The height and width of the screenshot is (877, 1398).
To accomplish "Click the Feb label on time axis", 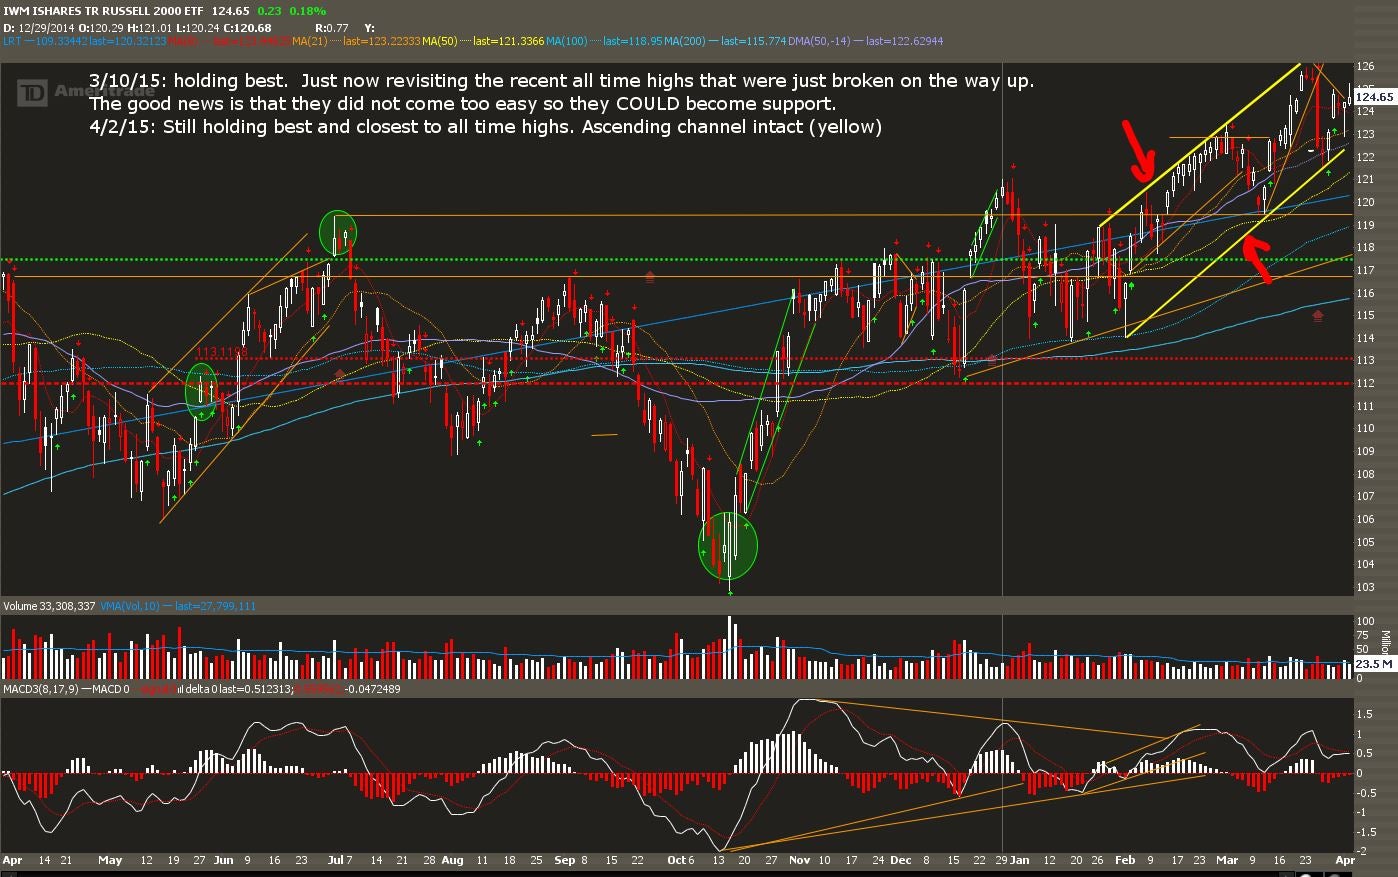I will [x=1125, y=860].
